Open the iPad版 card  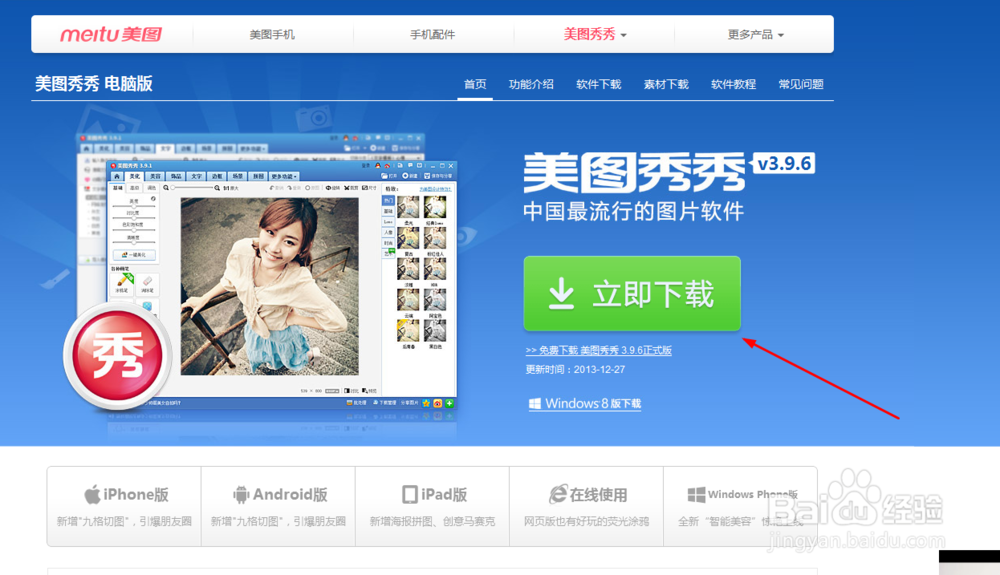432,506
